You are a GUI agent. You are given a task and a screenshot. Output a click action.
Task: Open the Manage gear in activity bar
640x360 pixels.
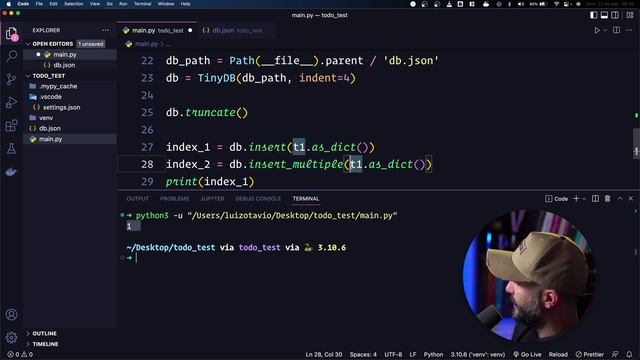point(11,337)
